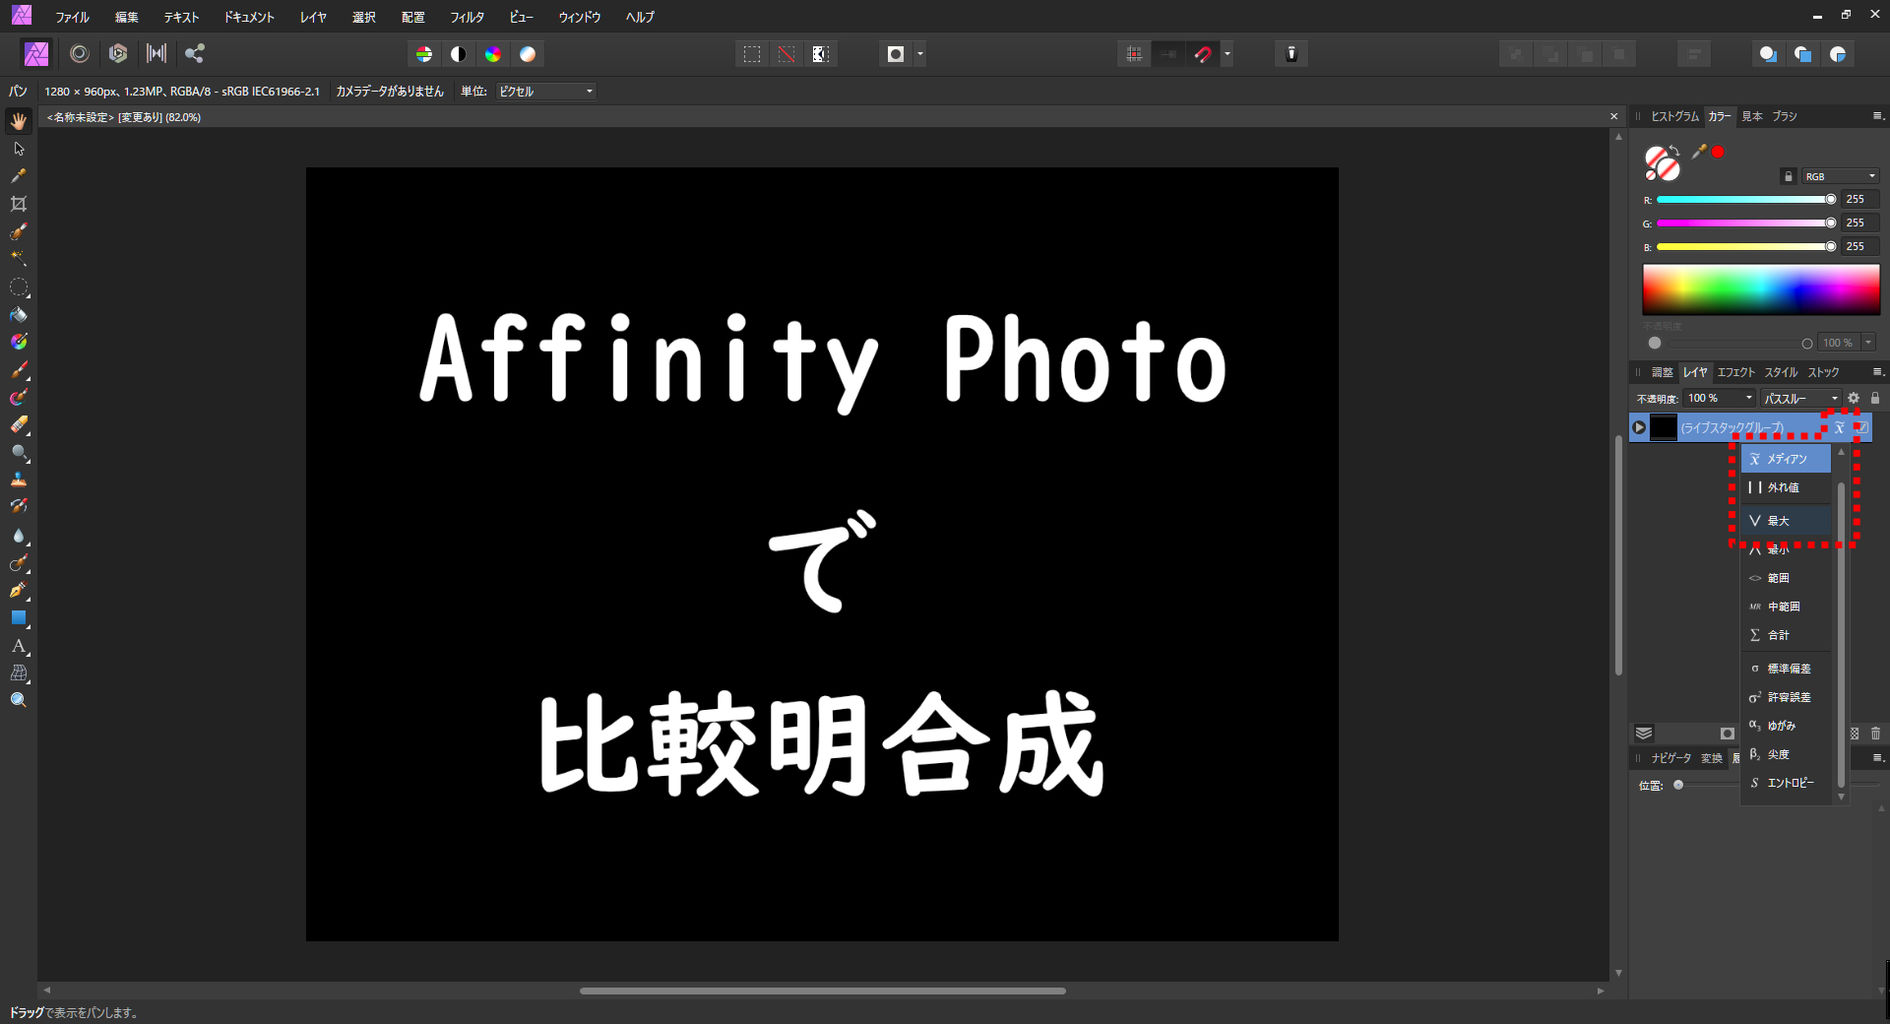The height and width of the screenshot is (1024, 1890).
Task: Switch to the Develop persona
Action: 118,54
